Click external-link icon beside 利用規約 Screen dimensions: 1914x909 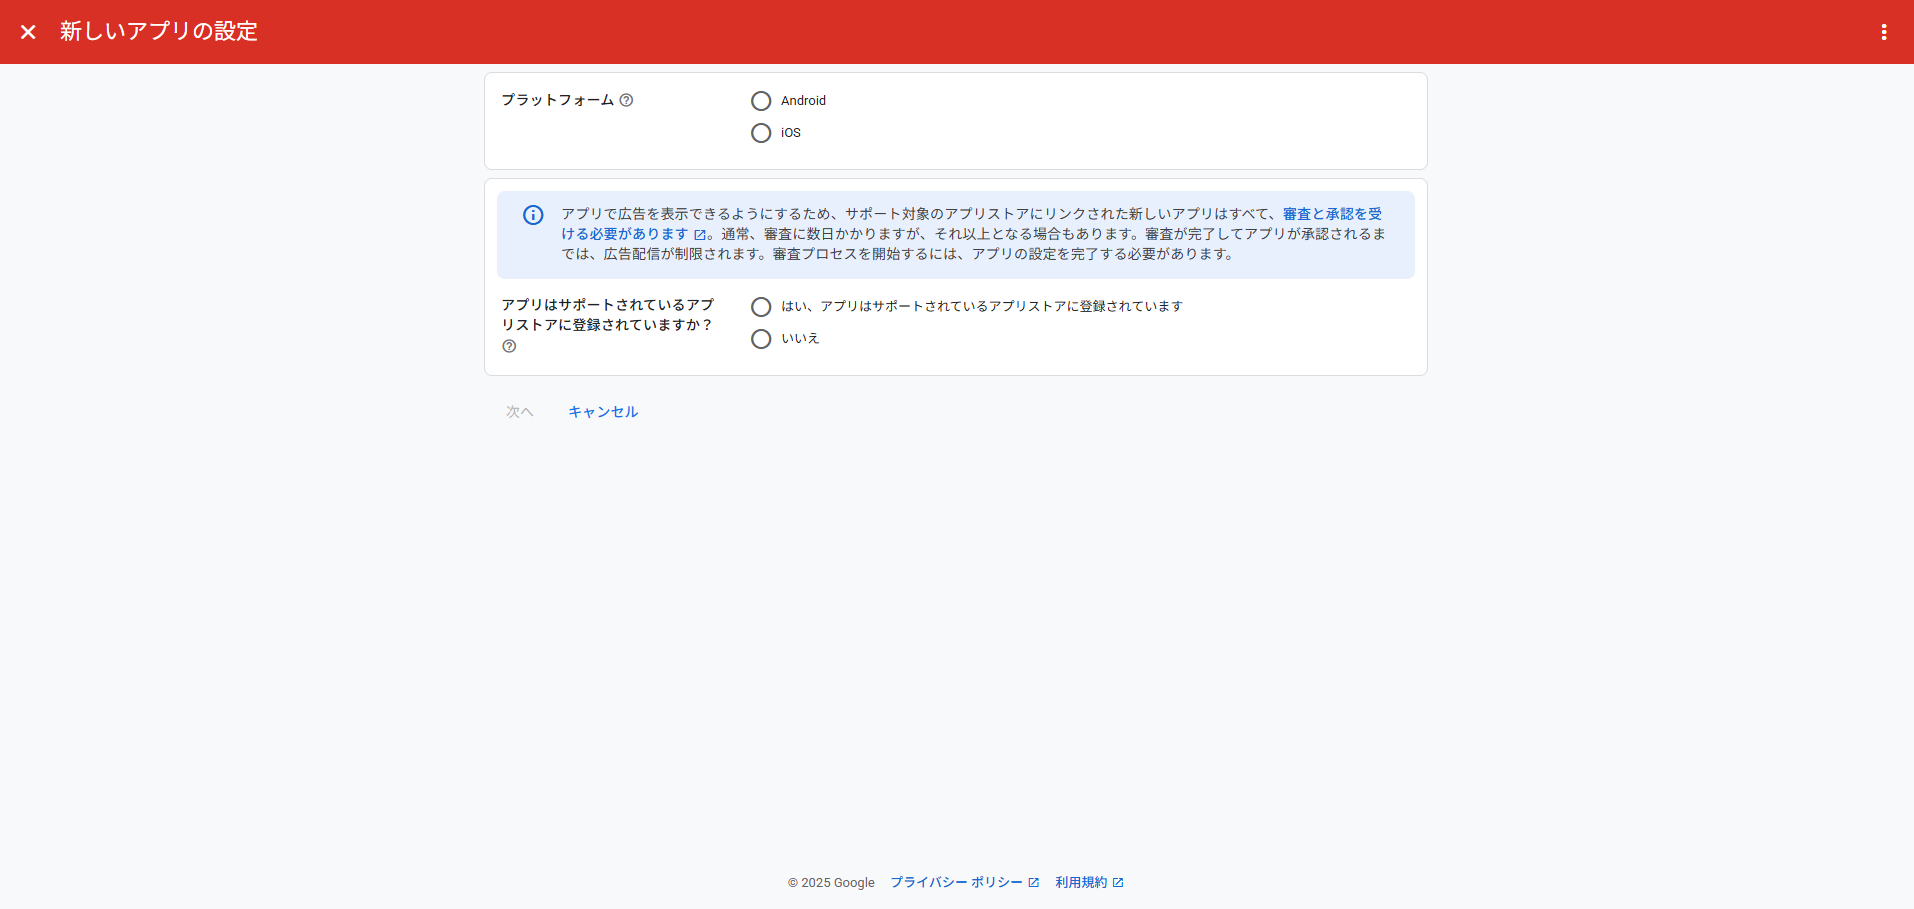[x=1118, y=882]
